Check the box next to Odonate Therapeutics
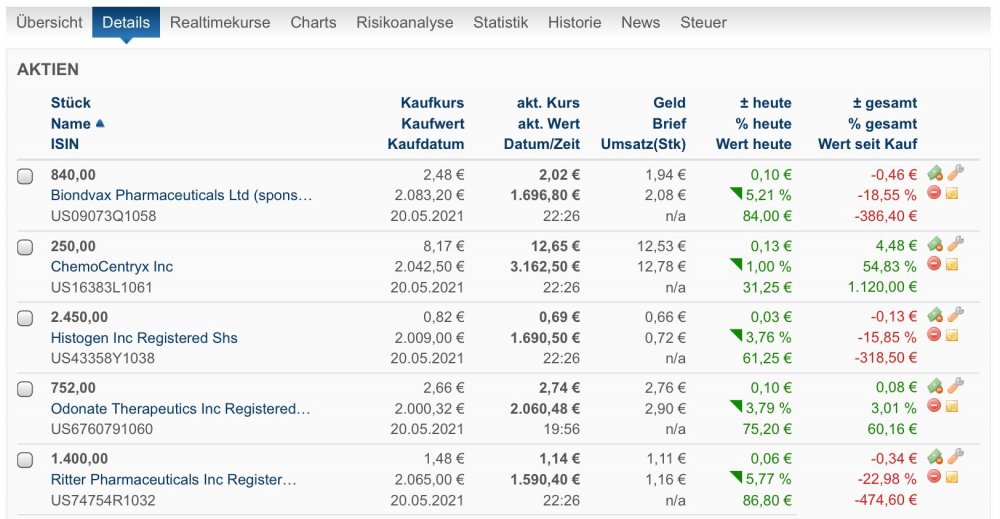Image resolution: width=1000 pixels, height=519 pixels. tap(25, 390)
